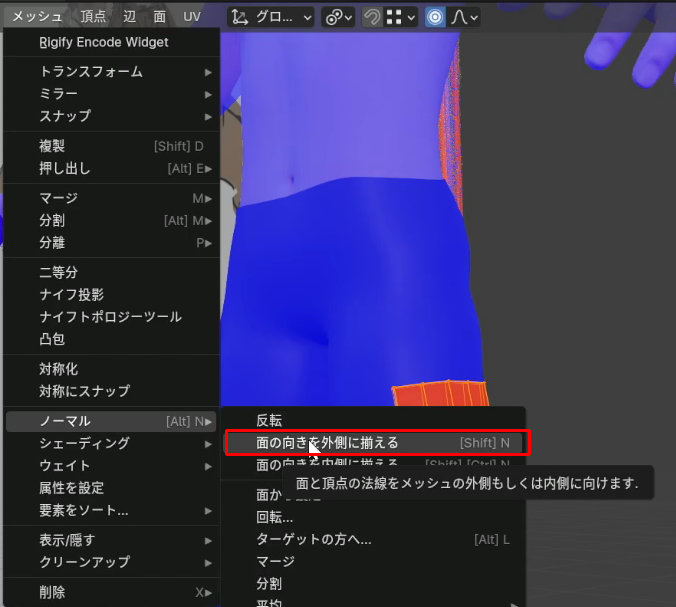Open the pivot point dropdown
This screenshot has height=607, width=676.
[x=338, y=17]
